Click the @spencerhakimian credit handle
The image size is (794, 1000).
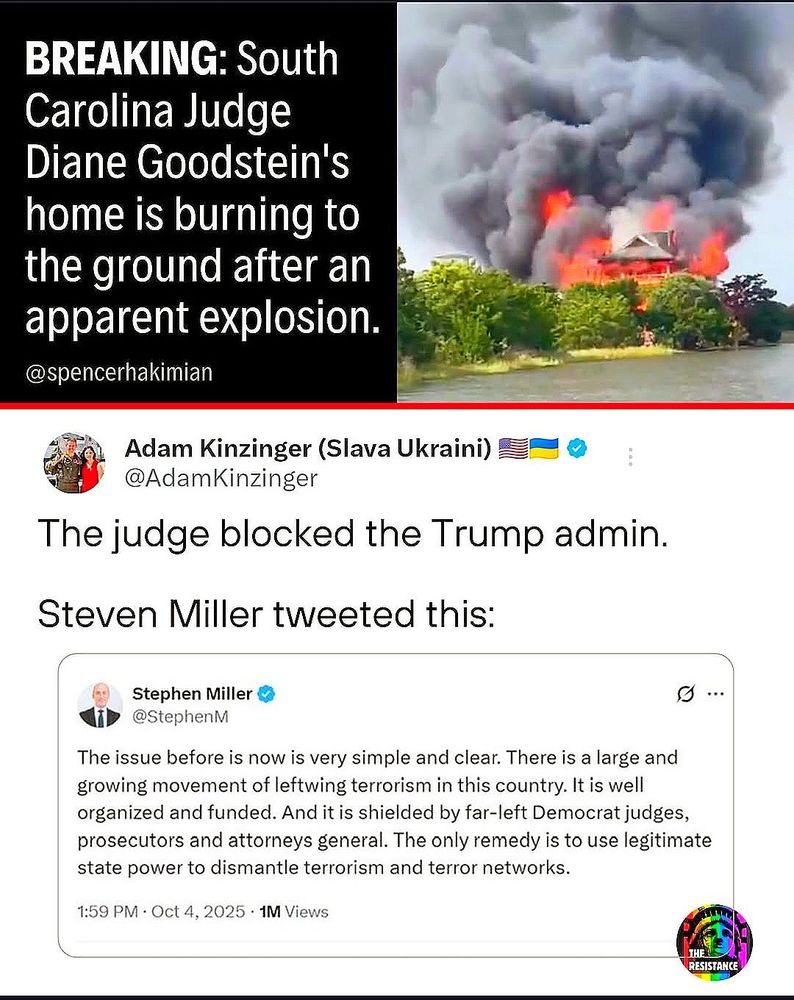[x=119, y=372]
